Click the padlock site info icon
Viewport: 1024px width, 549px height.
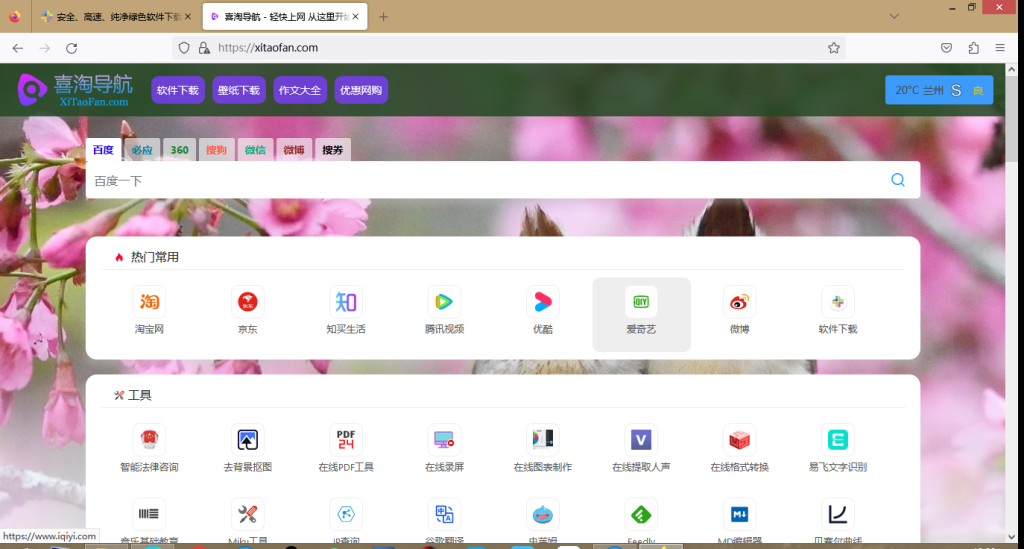(x=204, y=48)
